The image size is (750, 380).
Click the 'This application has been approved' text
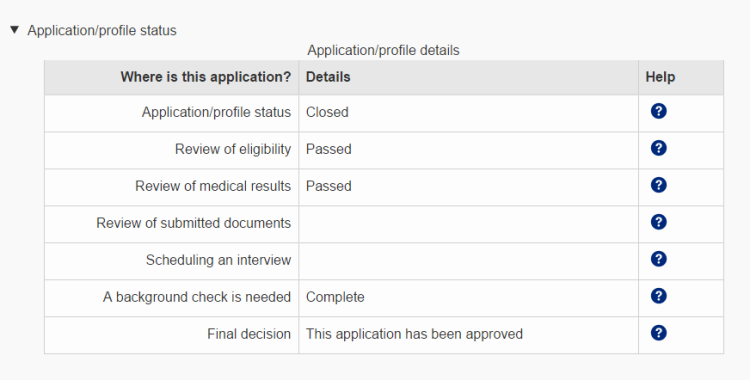414,334
